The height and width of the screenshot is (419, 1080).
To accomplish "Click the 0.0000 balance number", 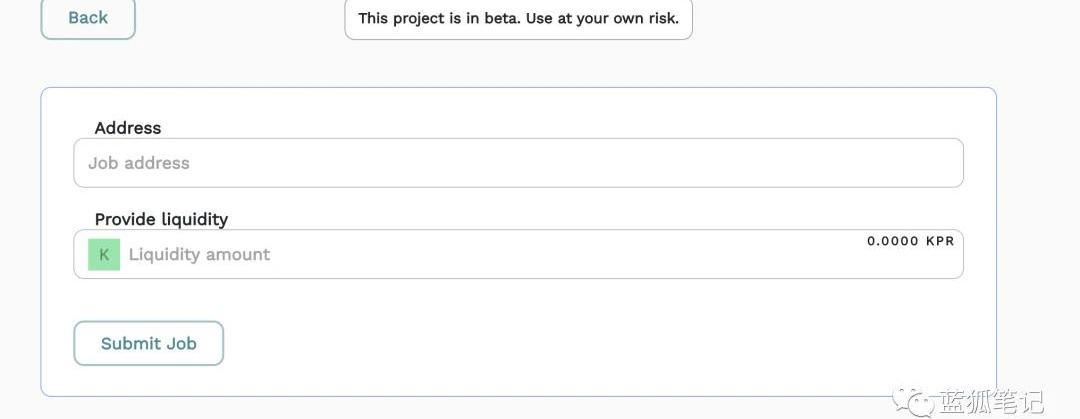I will click(x=893, y=241).
